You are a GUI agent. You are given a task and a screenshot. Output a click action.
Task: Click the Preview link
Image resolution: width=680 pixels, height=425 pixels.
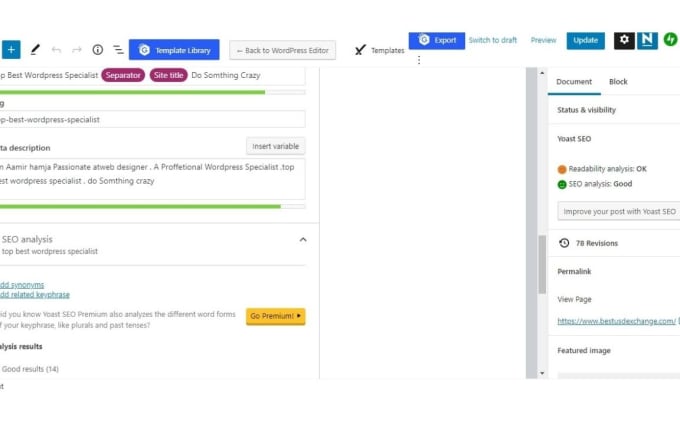pos(543,40)
